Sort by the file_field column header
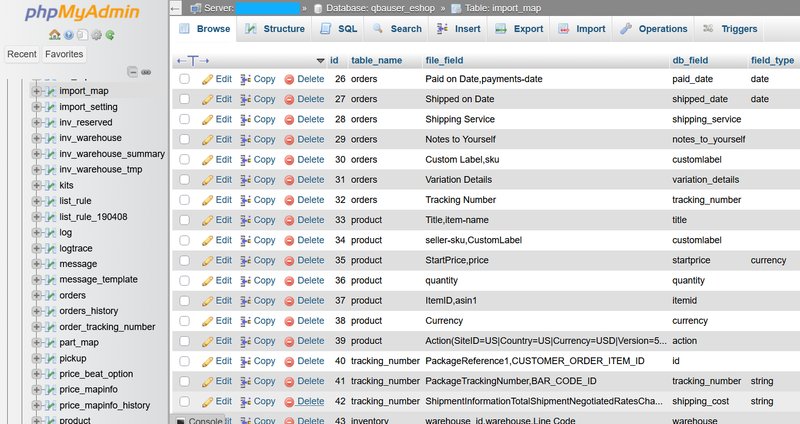Viewport: 800px width, 424px height. 444,60
